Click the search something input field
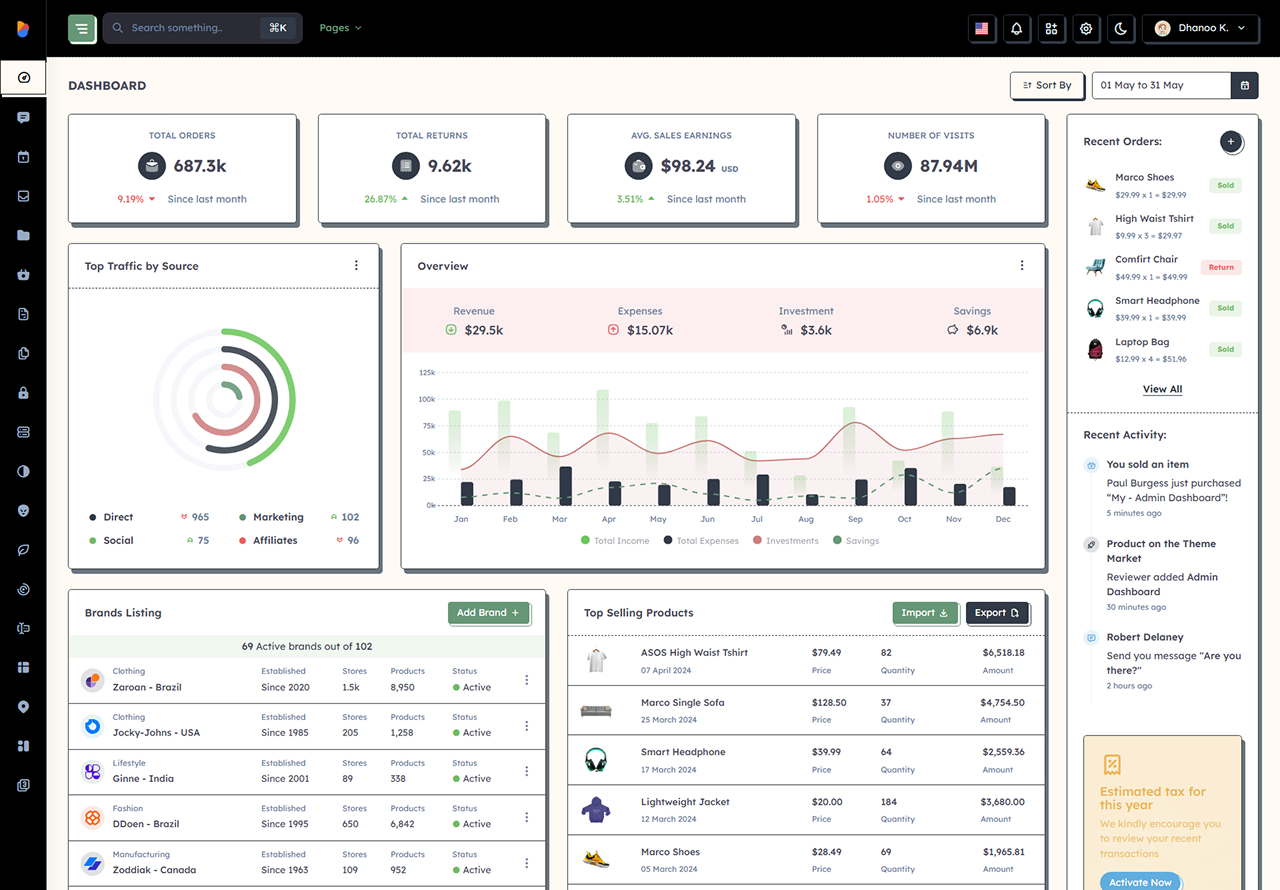Viewport: 1280px width, 890px height. pyautogui.click(x=188, y=28)
